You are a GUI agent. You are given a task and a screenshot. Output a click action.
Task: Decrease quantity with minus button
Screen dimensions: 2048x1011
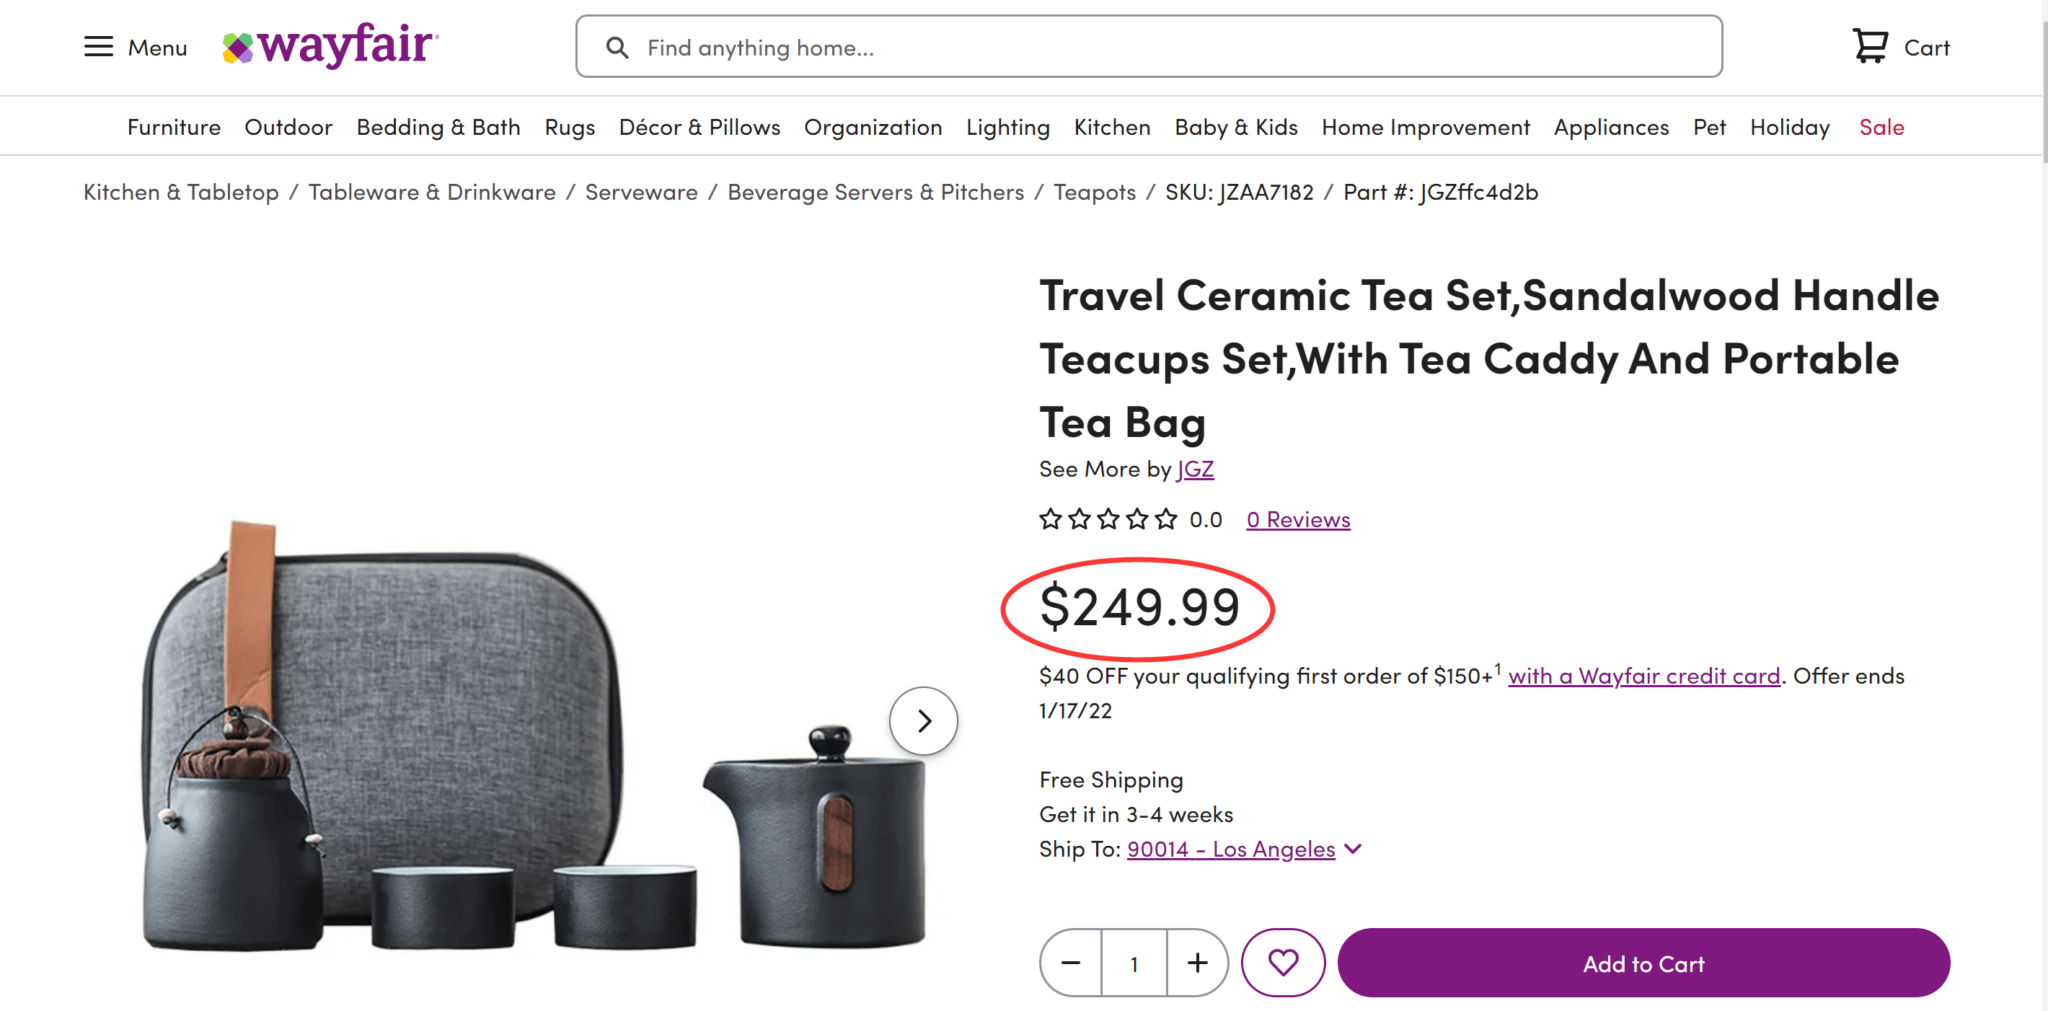(1071, 963)
